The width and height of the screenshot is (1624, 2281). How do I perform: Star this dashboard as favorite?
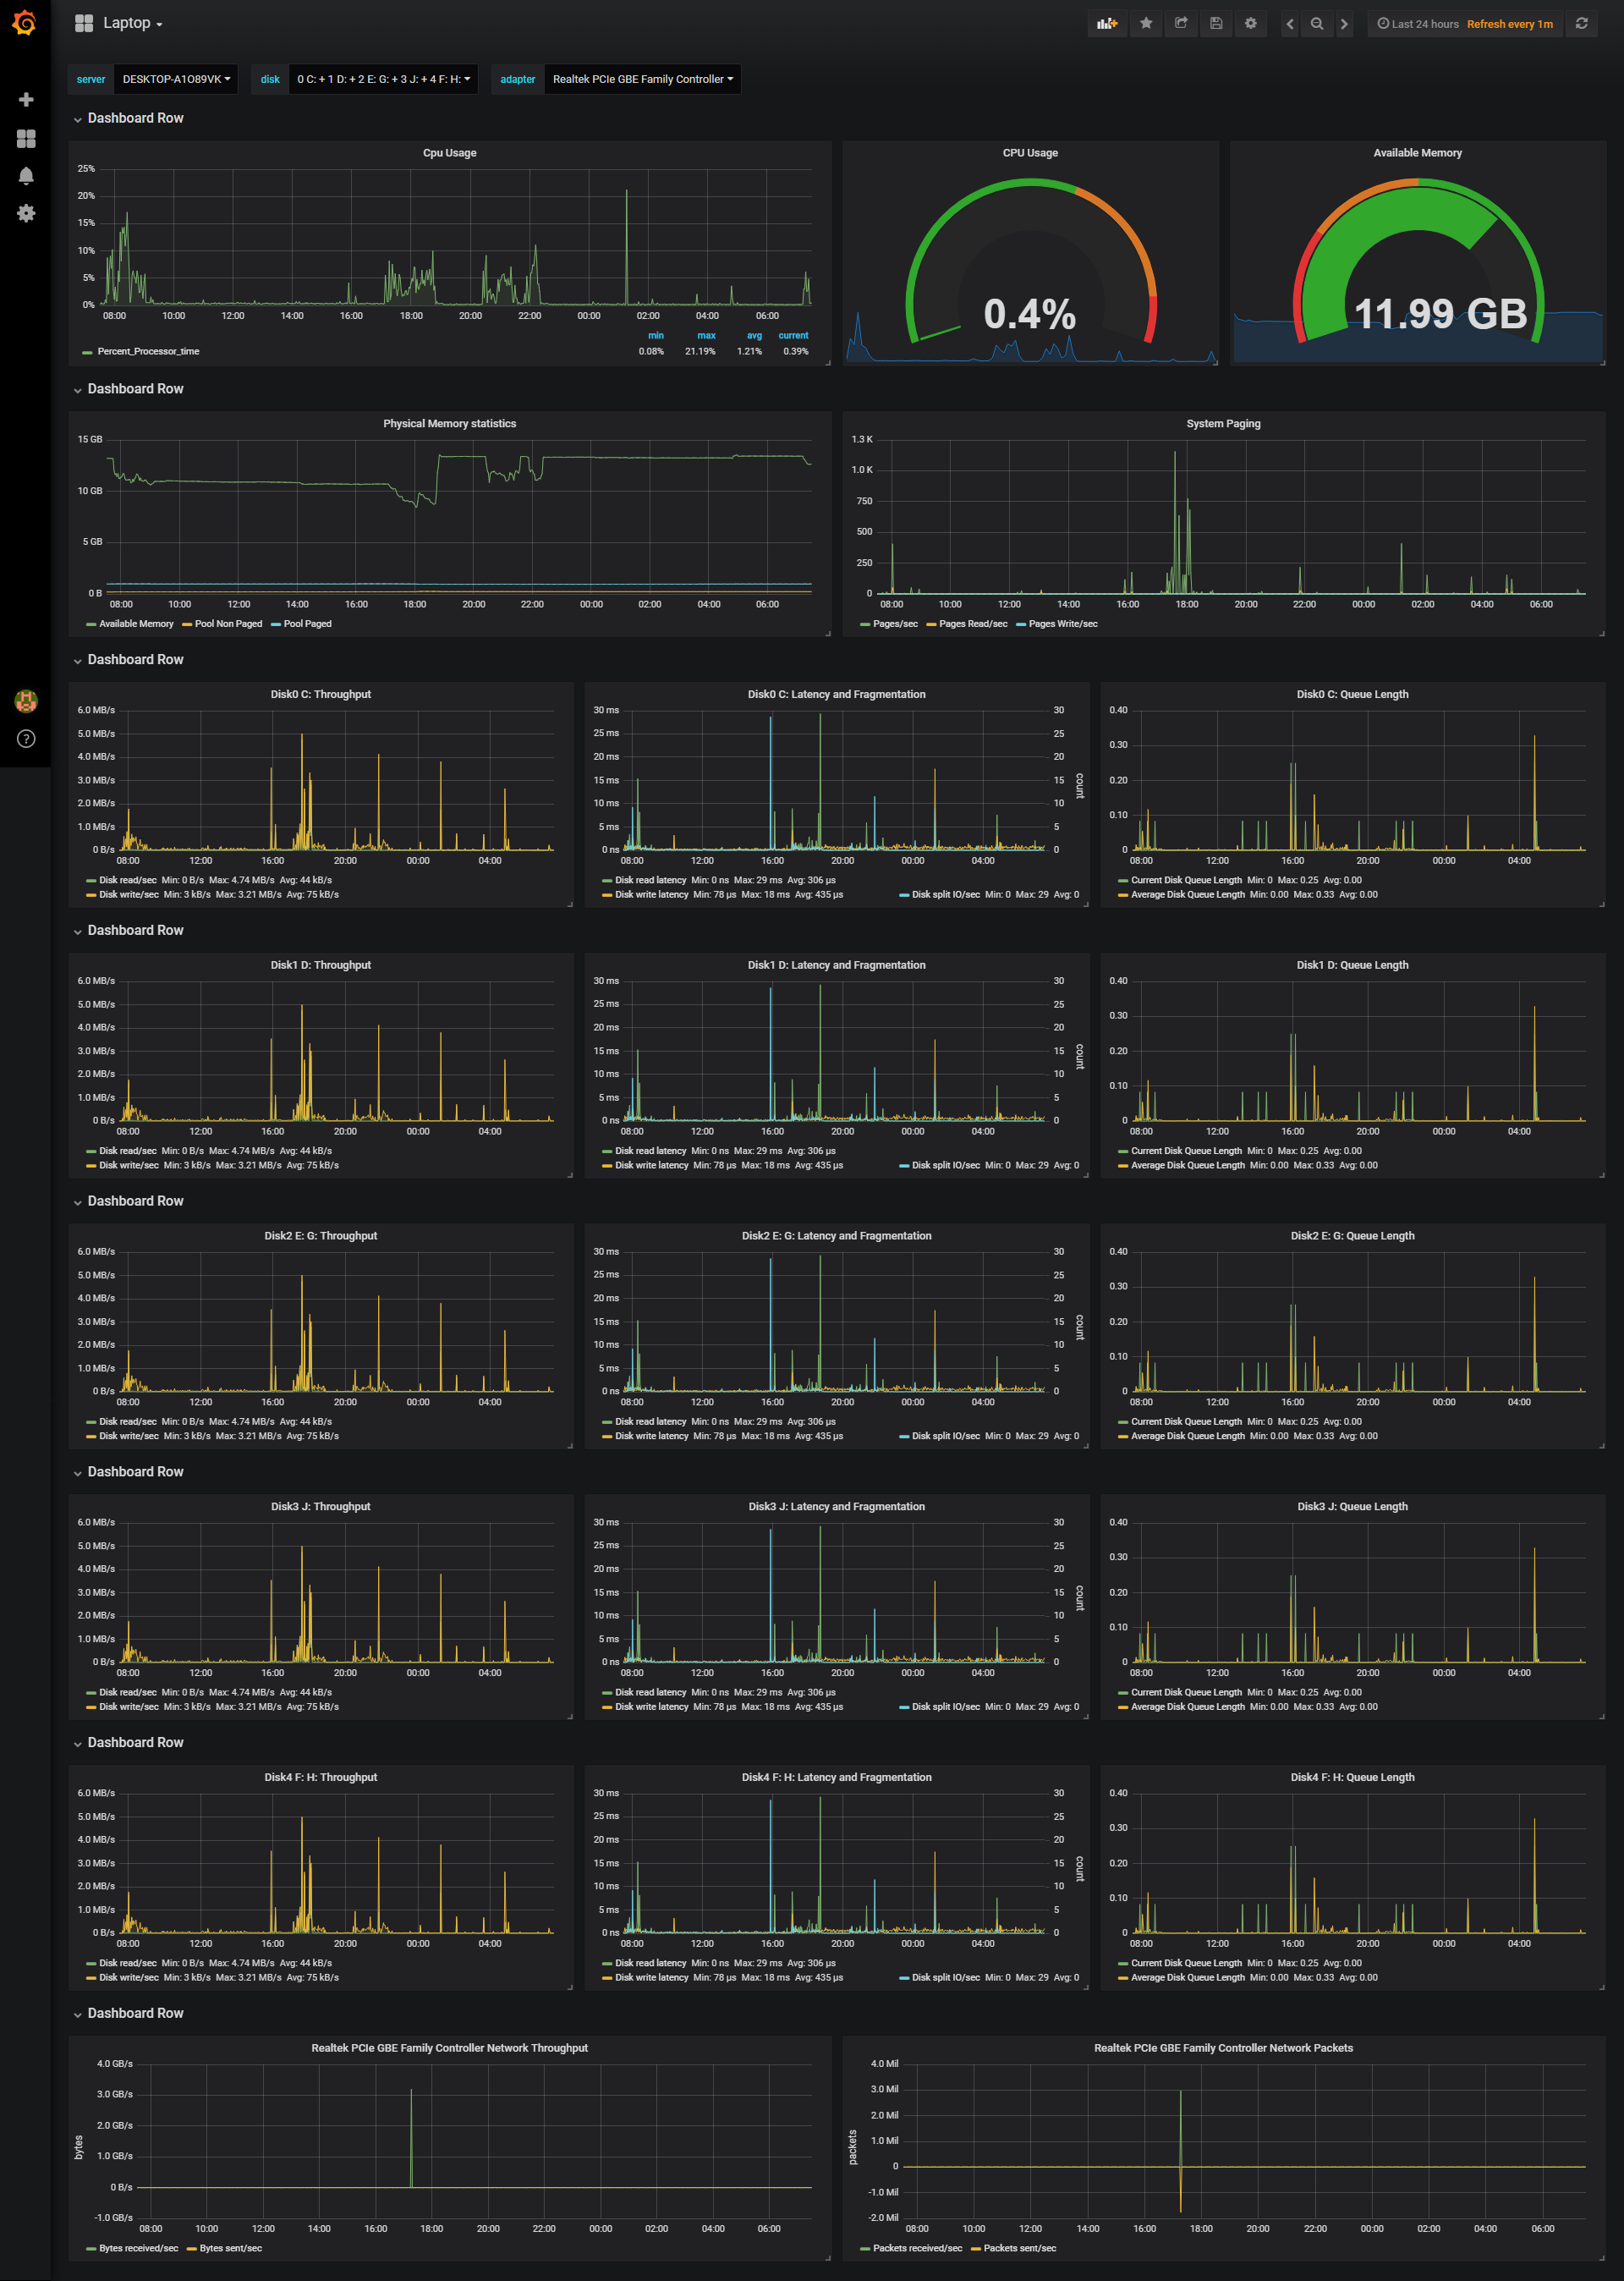click(1146, 23)
